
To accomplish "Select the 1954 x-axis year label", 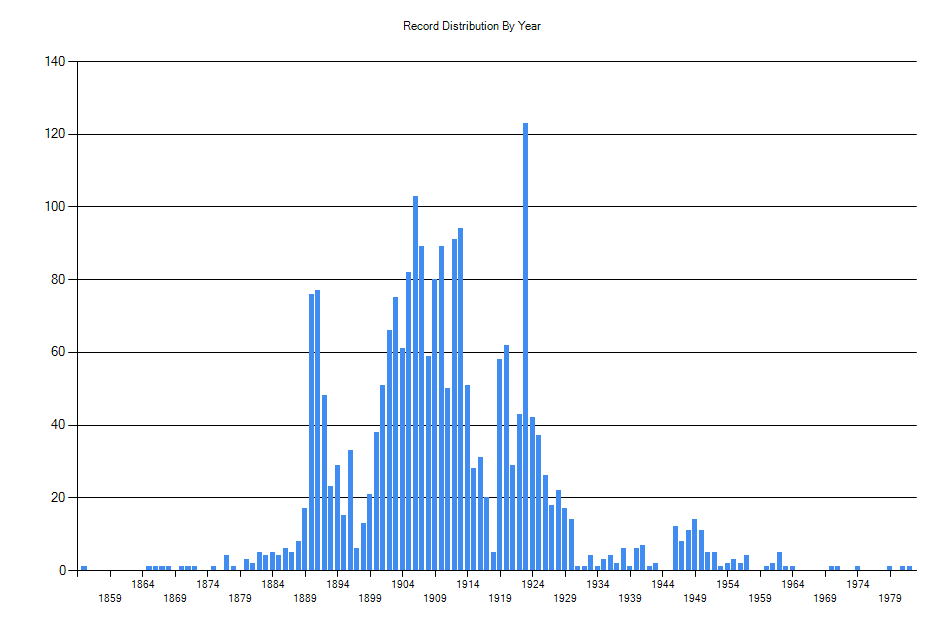I will pyautogui.click(x=727, y=584).
